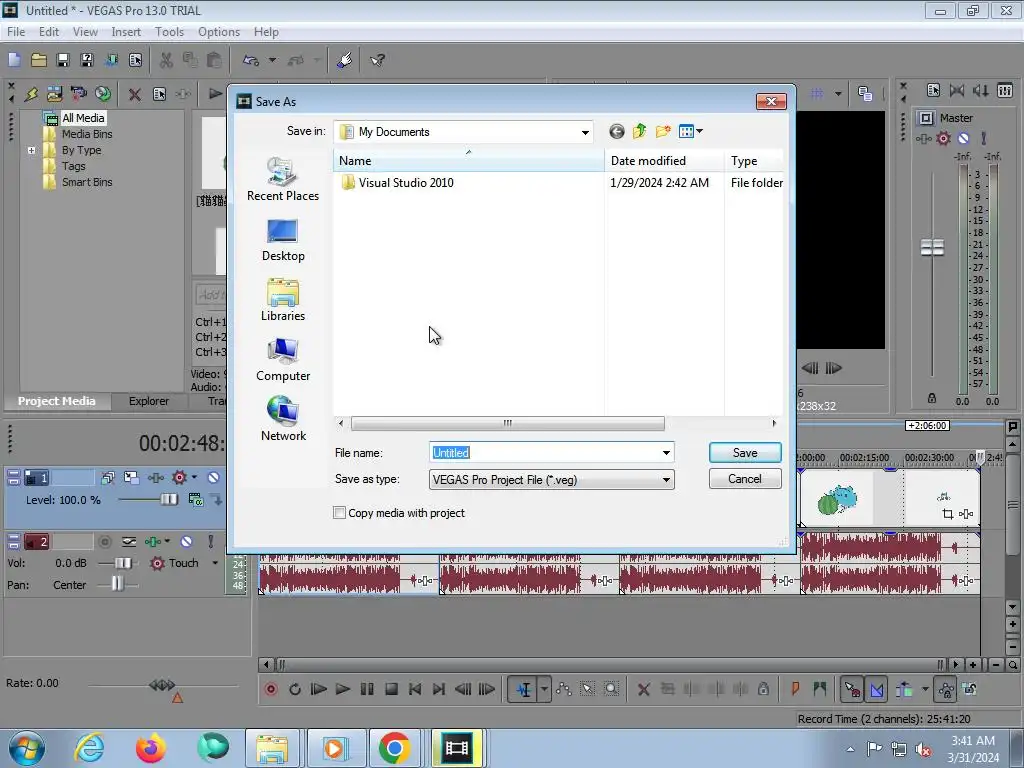This screenshot has height=768, width=1024.
Task: Open track 1 FX gear icon
Action: coord(180,477)
